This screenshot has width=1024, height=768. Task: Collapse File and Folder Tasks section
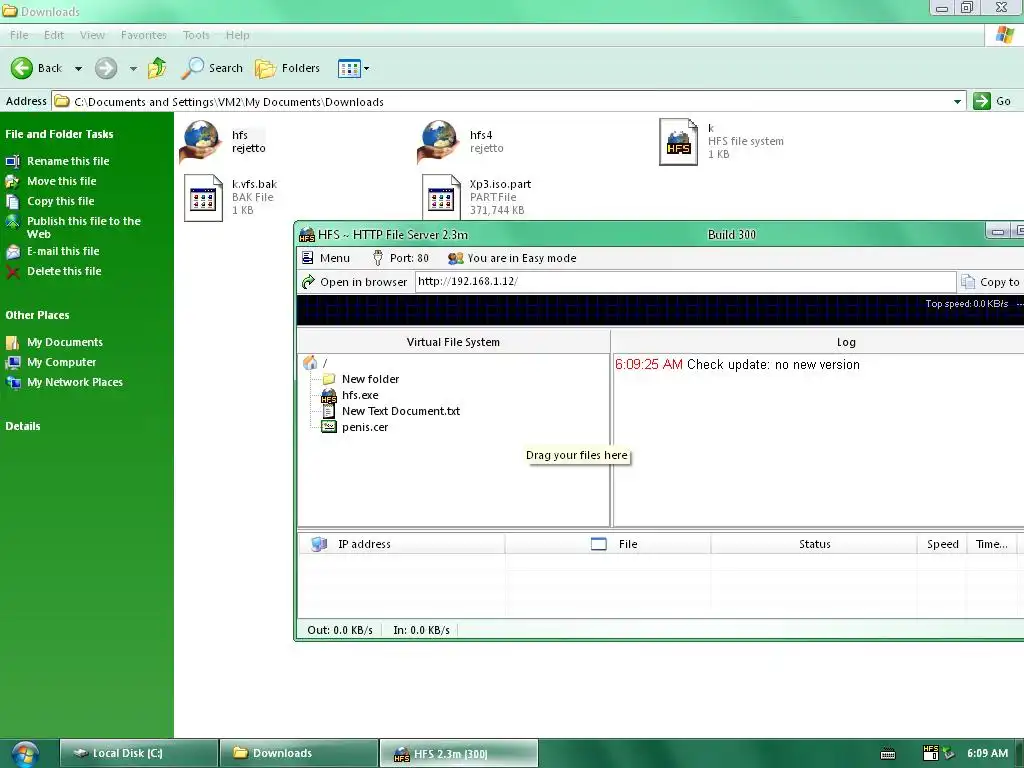pyautogui.click(x=59, y=134)
